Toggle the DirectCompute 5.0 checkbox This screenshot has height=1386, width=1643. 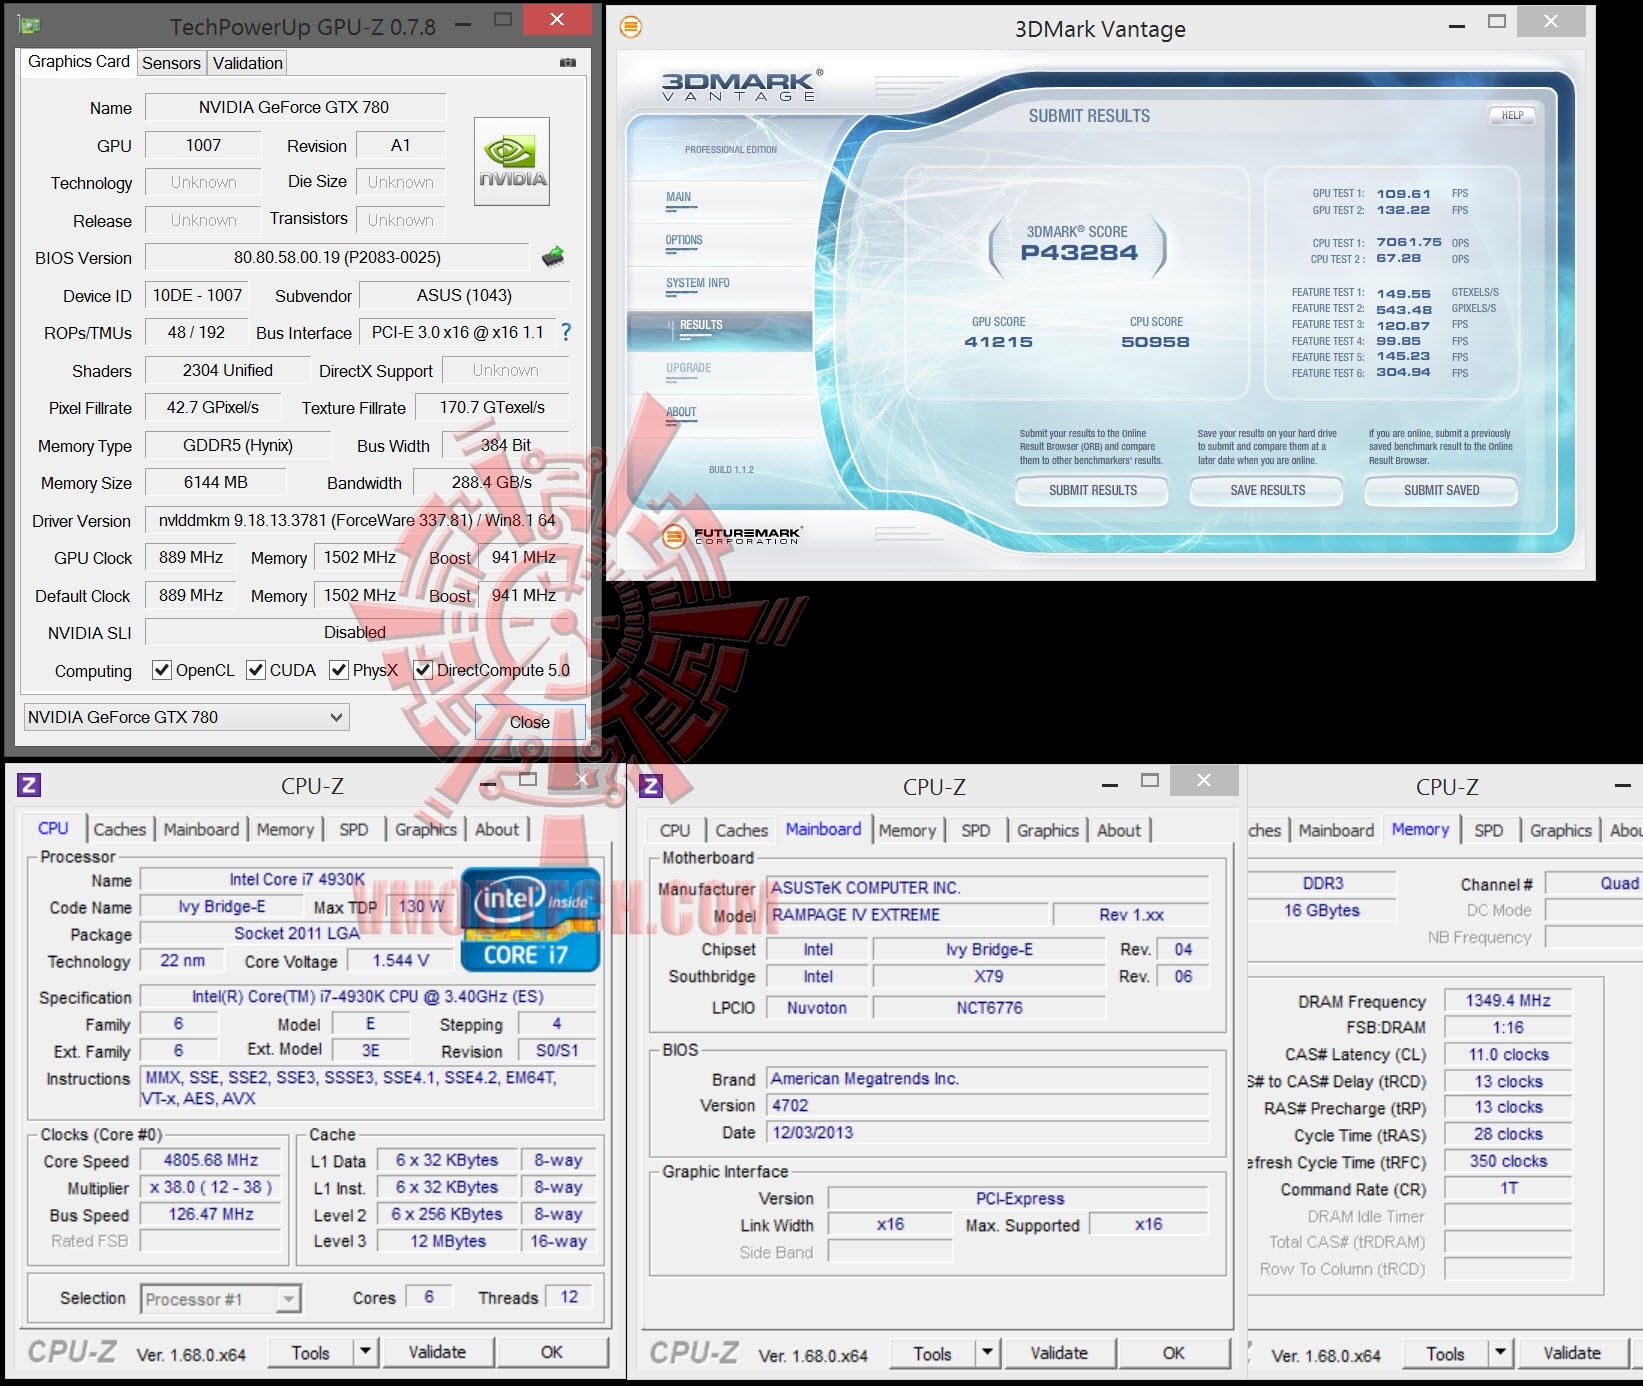[423, 670]
